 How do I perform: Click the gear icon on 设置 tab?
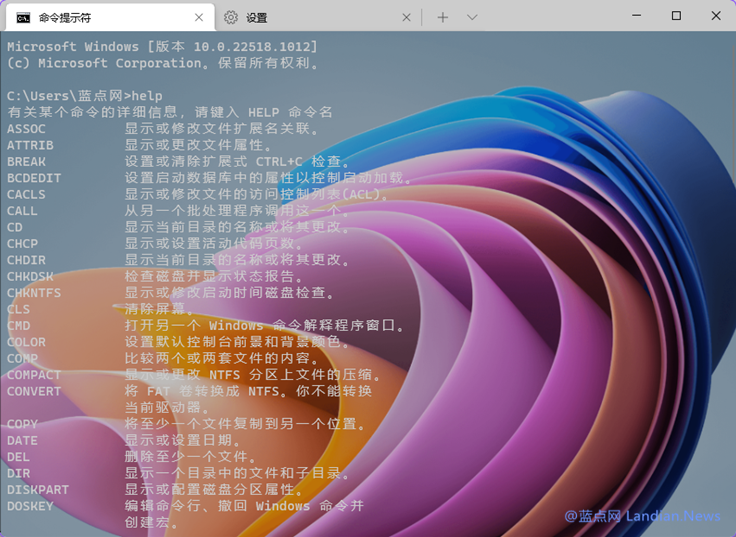(230, 18)
